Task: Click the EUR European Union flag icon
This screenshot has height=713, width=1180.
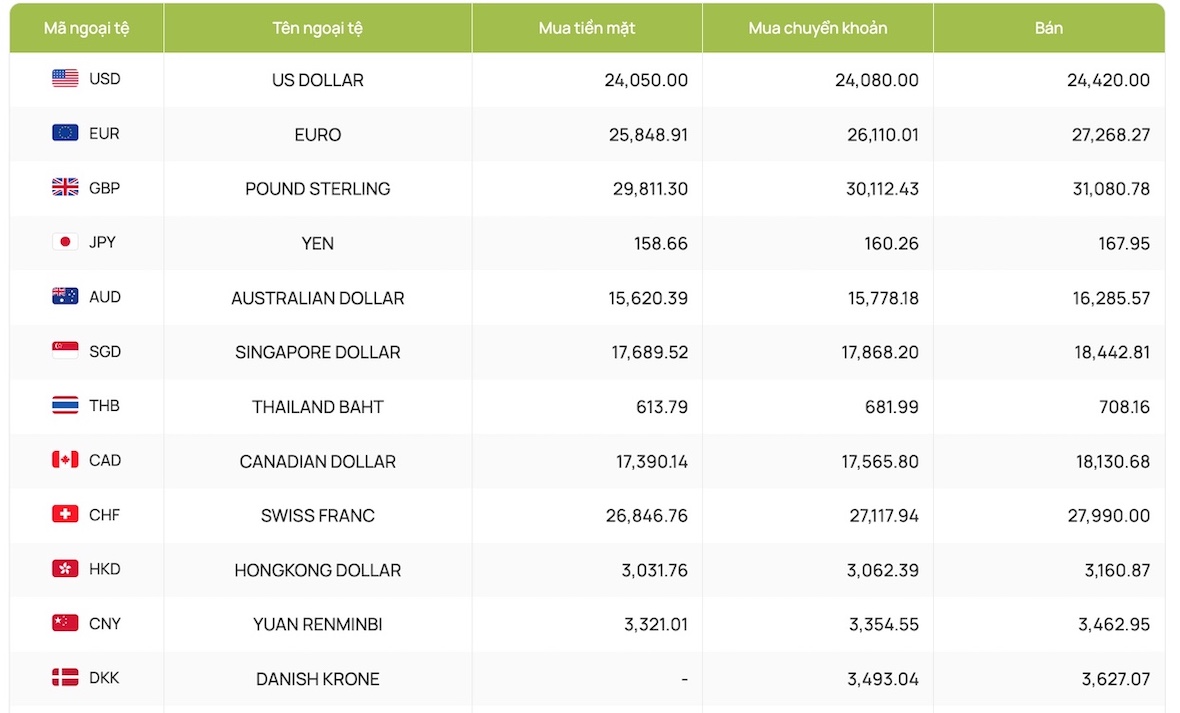Action: coord(65,133)
